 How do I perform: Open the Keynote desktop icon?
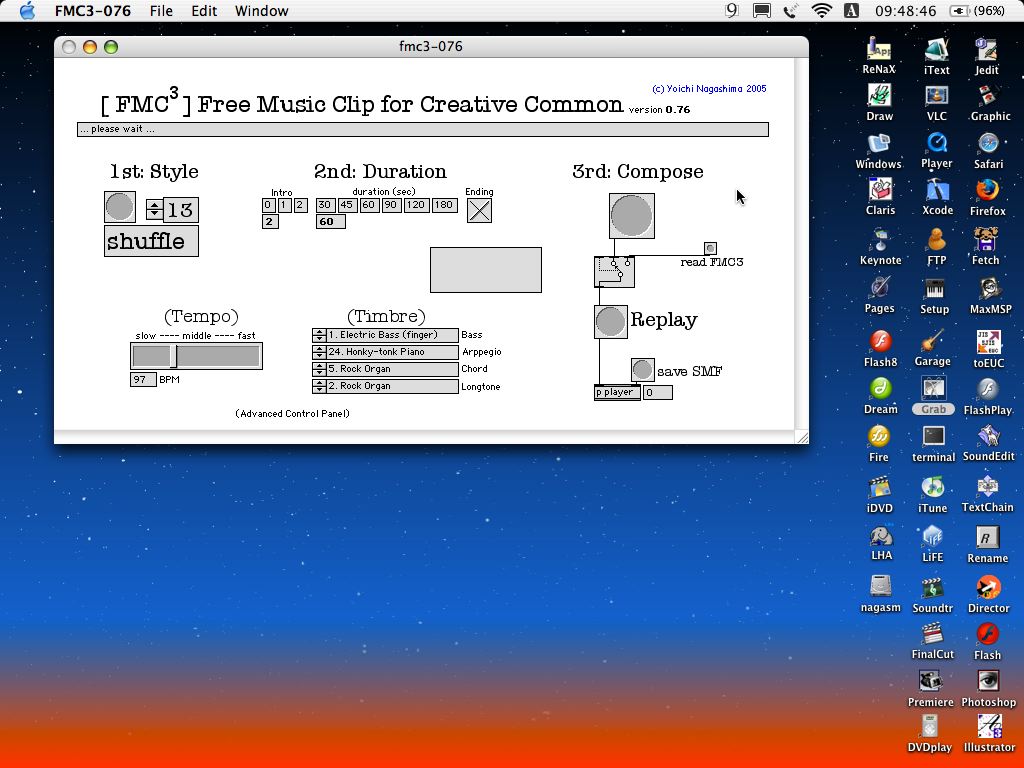880,247
